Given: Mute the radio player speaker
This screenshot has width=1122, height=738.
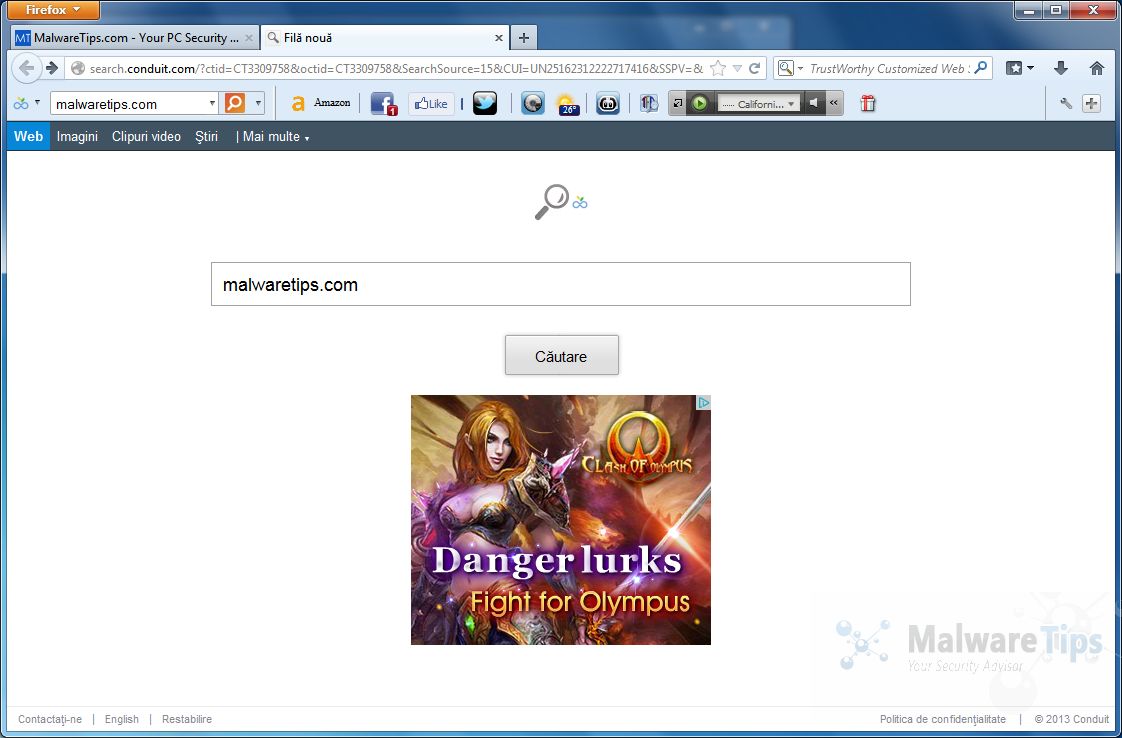Looking at the screenshot, I should tap(814, 104).
